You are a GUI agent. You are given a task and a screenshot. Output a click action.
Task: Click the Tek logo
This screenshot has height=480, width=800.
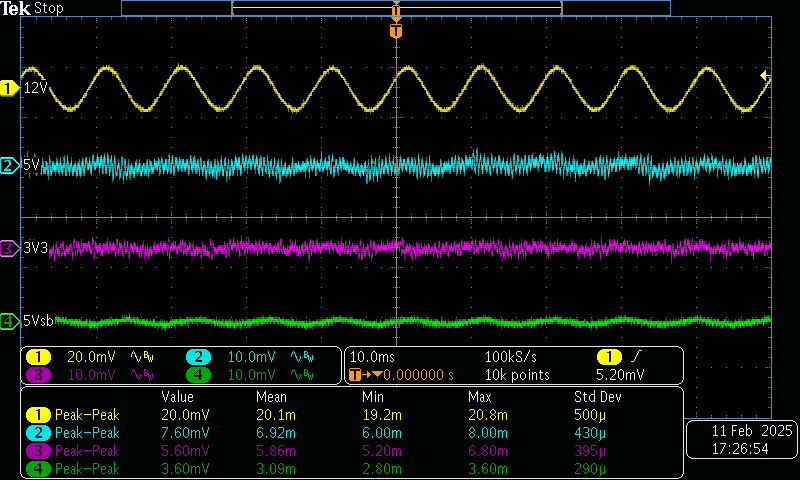tap(15, 8)
